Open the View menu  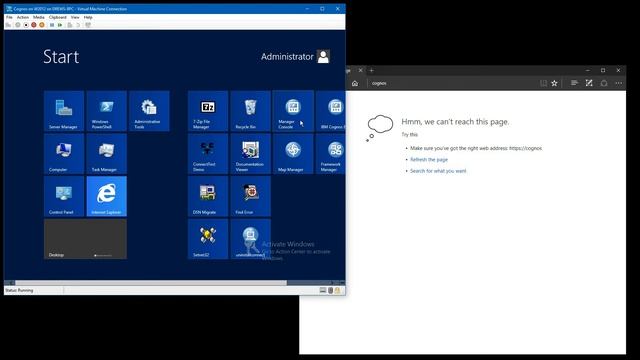[x=75, y=17]
